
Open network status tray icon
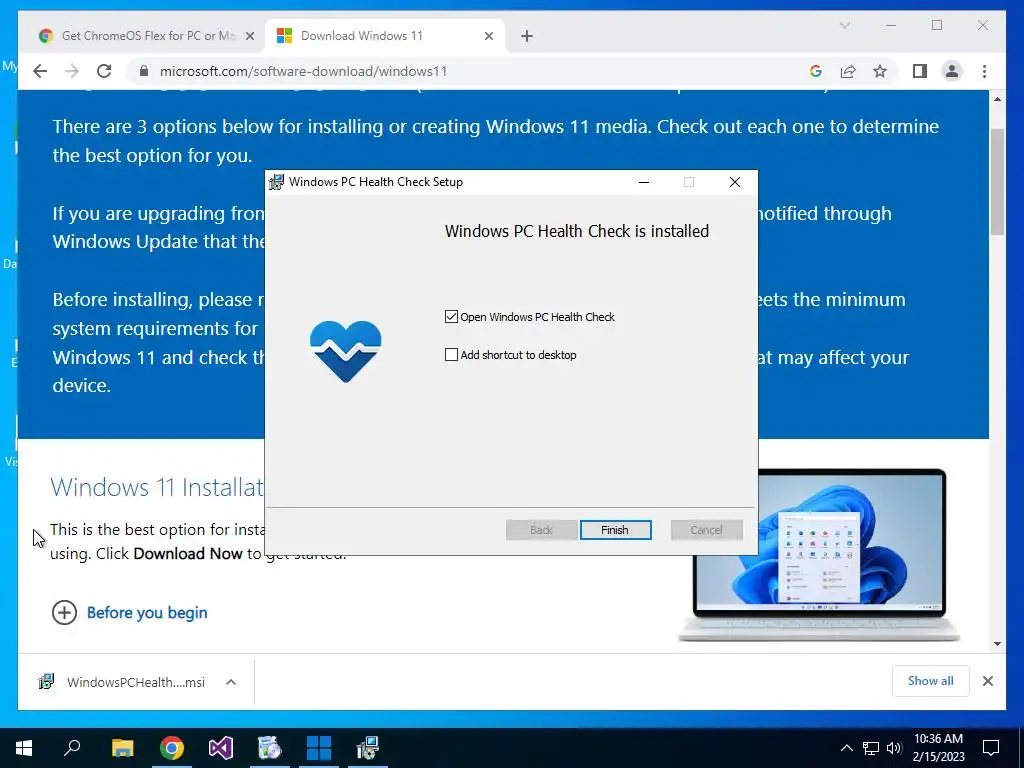pos(871,748)
